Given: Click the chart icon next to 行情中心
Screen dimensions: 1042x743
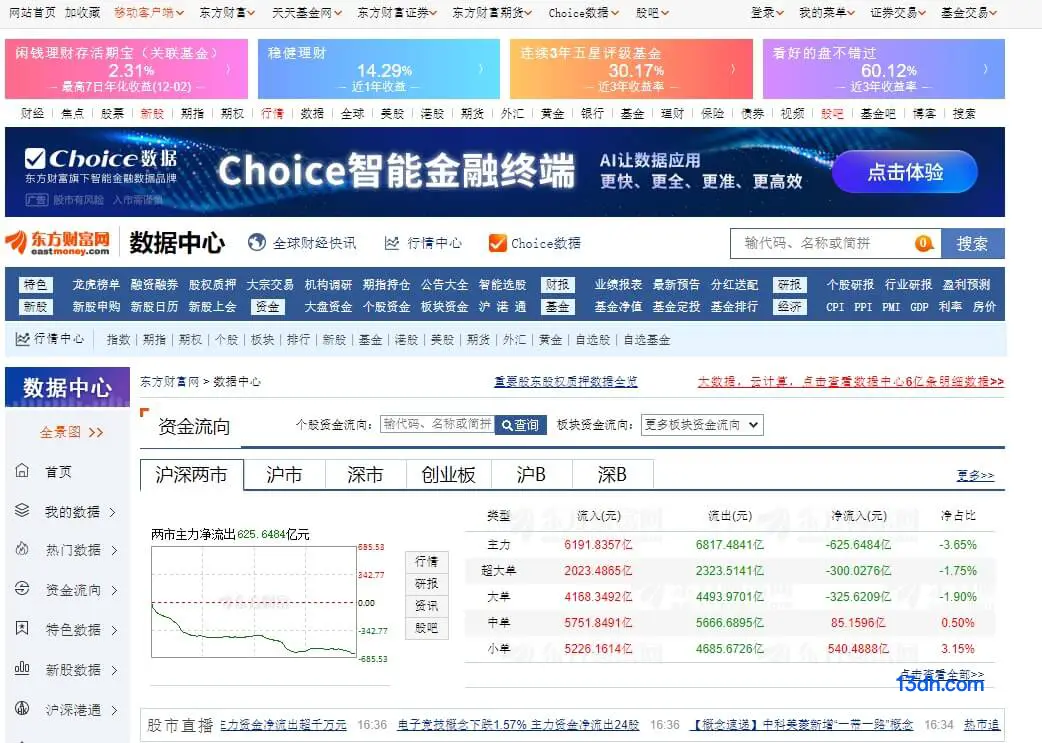Looking at the screenshot, I should tap(392, 243).
